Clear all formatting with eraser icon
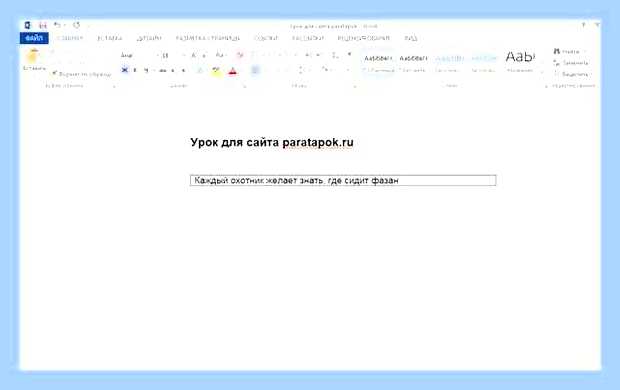 click(x=240, y=55)
